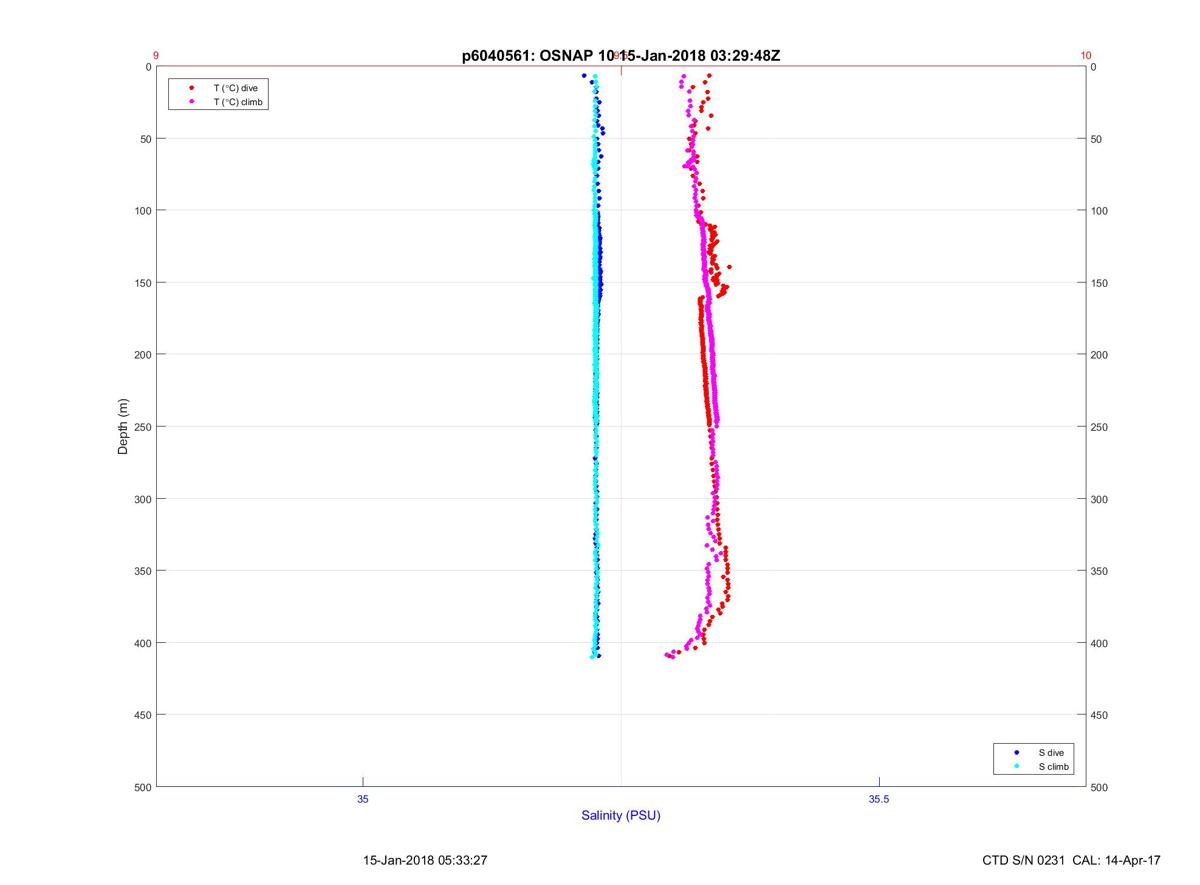The height and width of the screenshot is (885, 1200).
Task: Click the cyan marker beside 'S climb'
Action: pyautogui.click(x=1015, y=766)
